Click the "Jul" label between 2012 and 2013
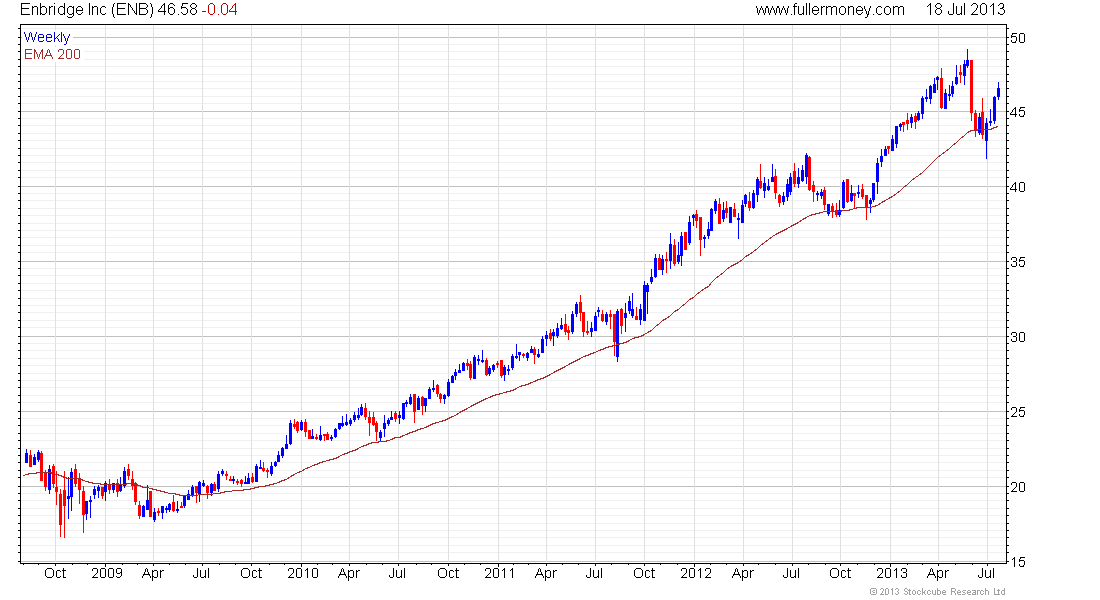Image resolution: width=1100 pixels, height=600 pixels. pyautogui.click(x=791, y=573)
